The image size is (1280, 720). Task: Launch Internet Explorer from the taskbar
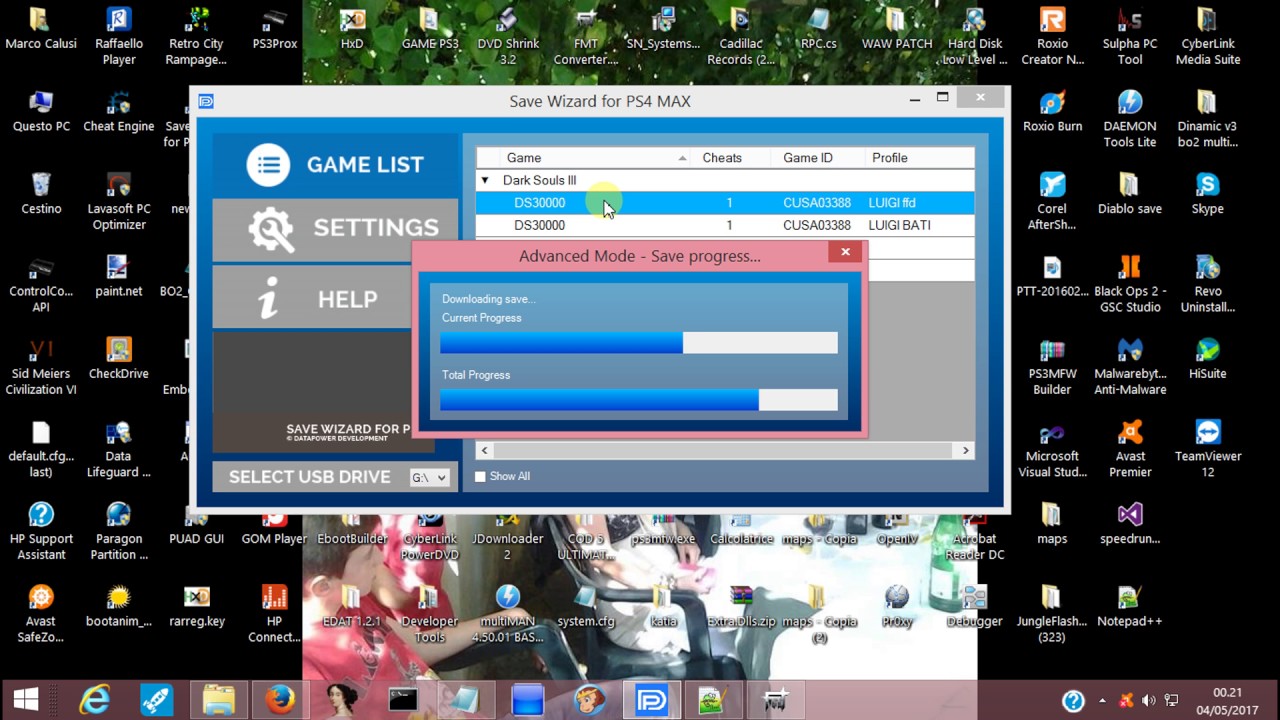point(94,700)
